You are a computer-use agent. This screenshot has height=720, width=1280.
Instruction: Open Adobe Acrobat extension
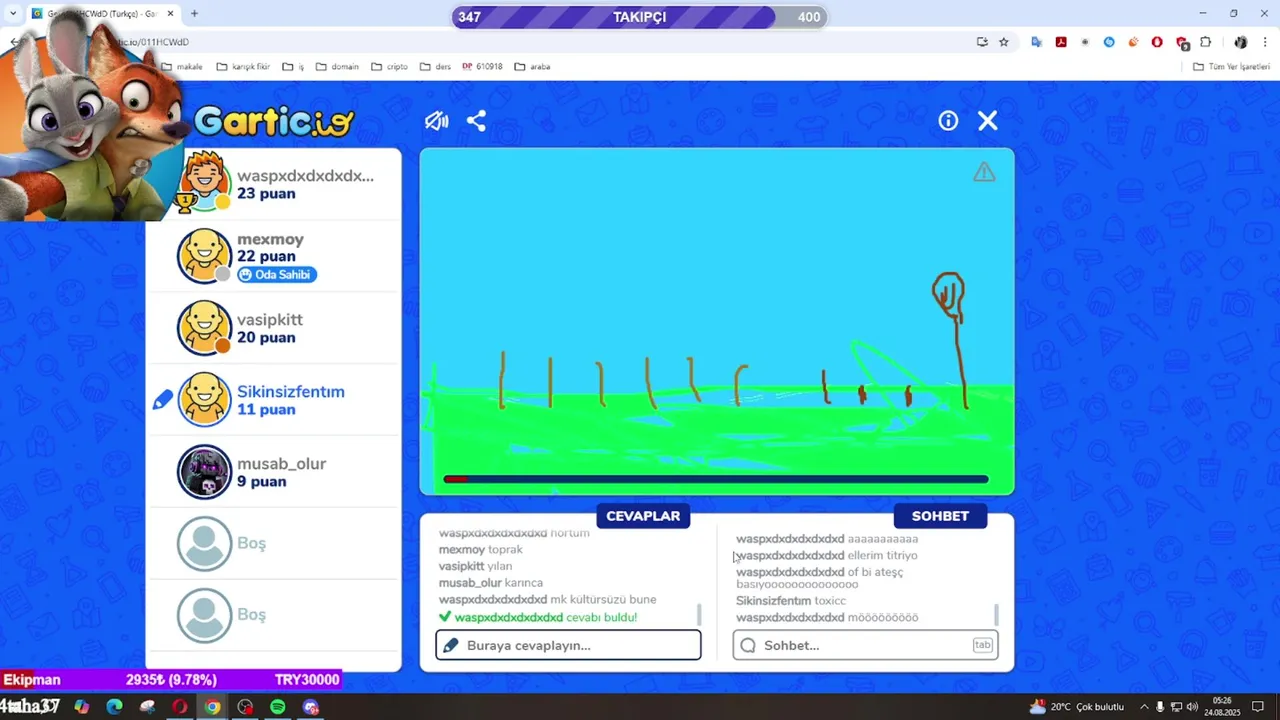[x=1061, y=42]
